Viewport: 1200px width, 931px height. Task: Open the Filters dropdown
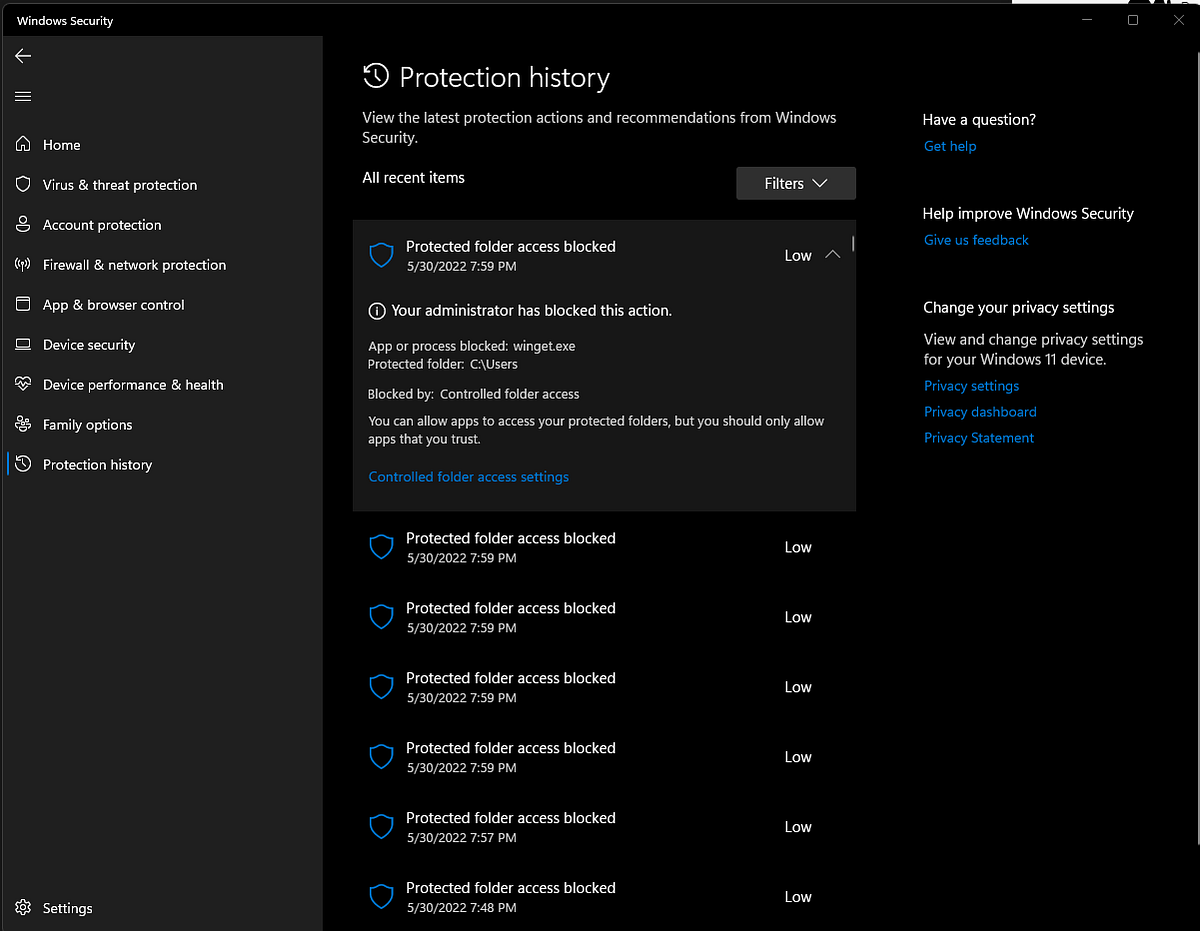tap(795, 183)
